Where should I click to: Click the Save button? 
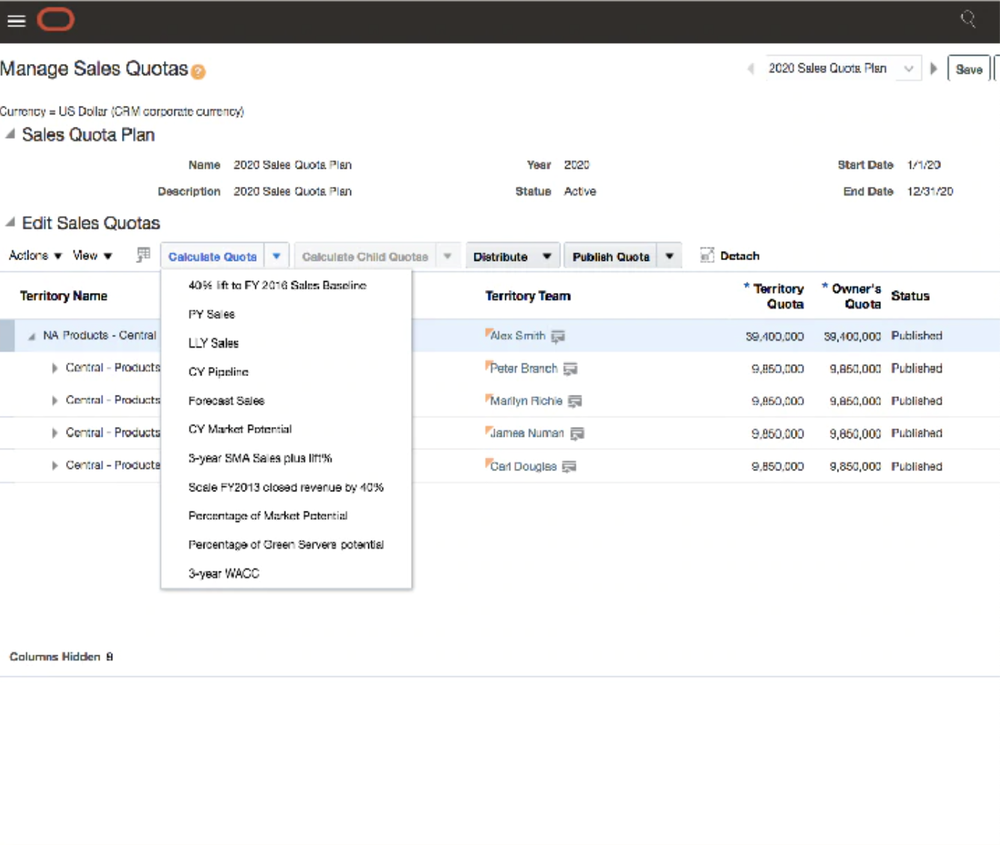click(x=968, y=68)
